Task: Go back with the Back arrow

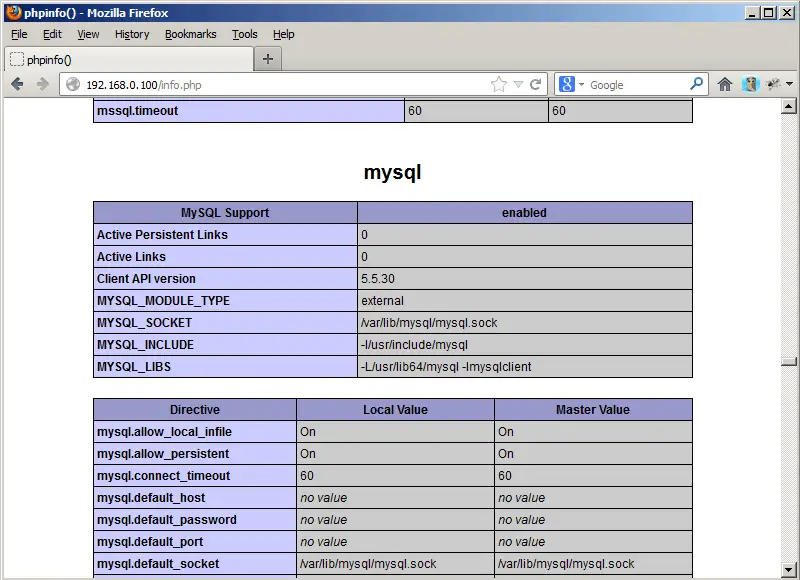Action: [x=17, y=84]
